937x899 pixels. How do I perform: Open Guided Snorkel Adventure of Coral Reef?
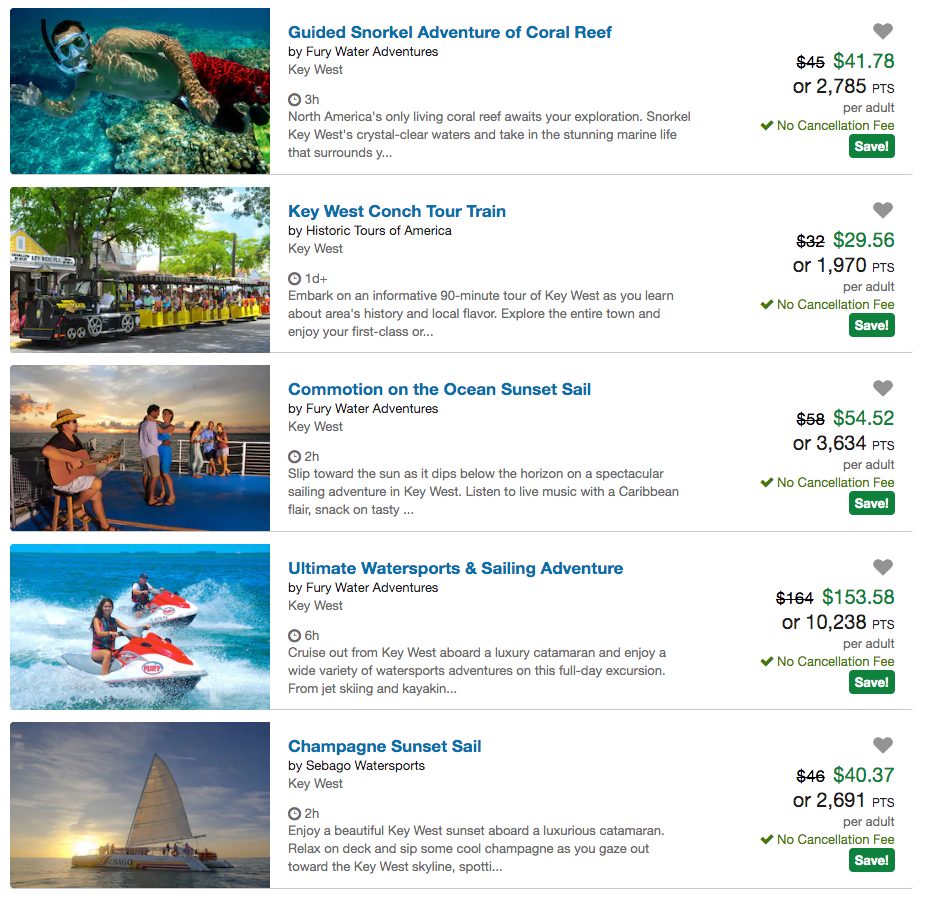(x=450, y=32)
